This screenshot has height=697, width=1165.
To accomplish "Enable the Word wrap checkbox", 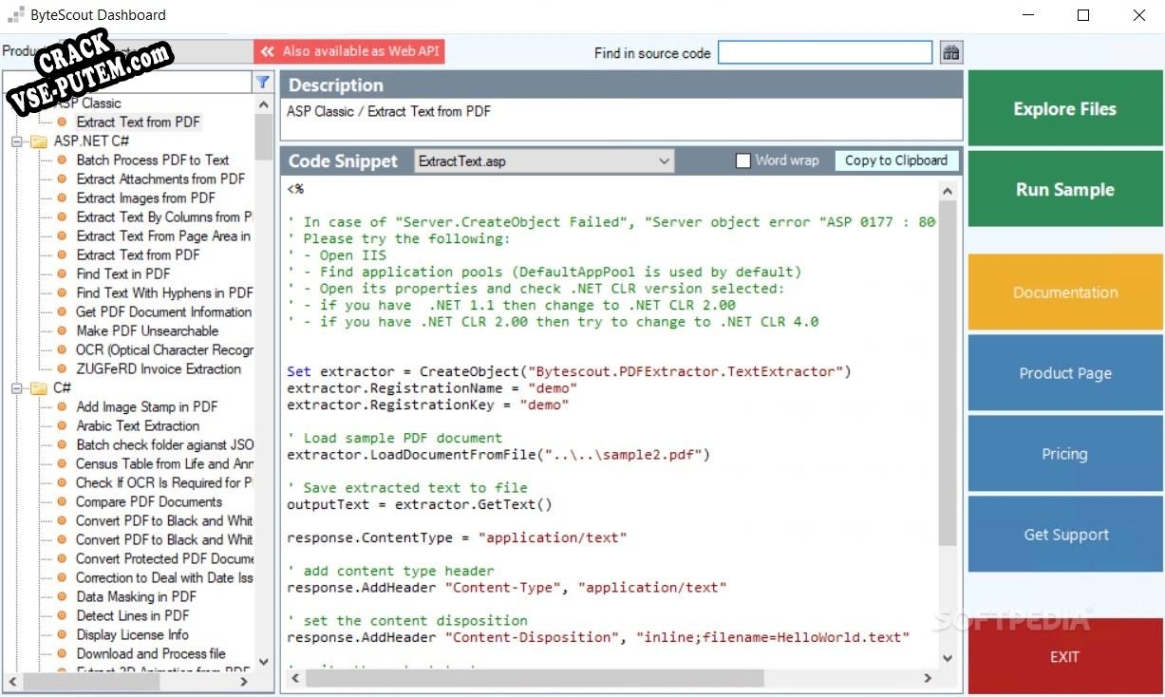I will pyautogui.click(x=743, y=161).
